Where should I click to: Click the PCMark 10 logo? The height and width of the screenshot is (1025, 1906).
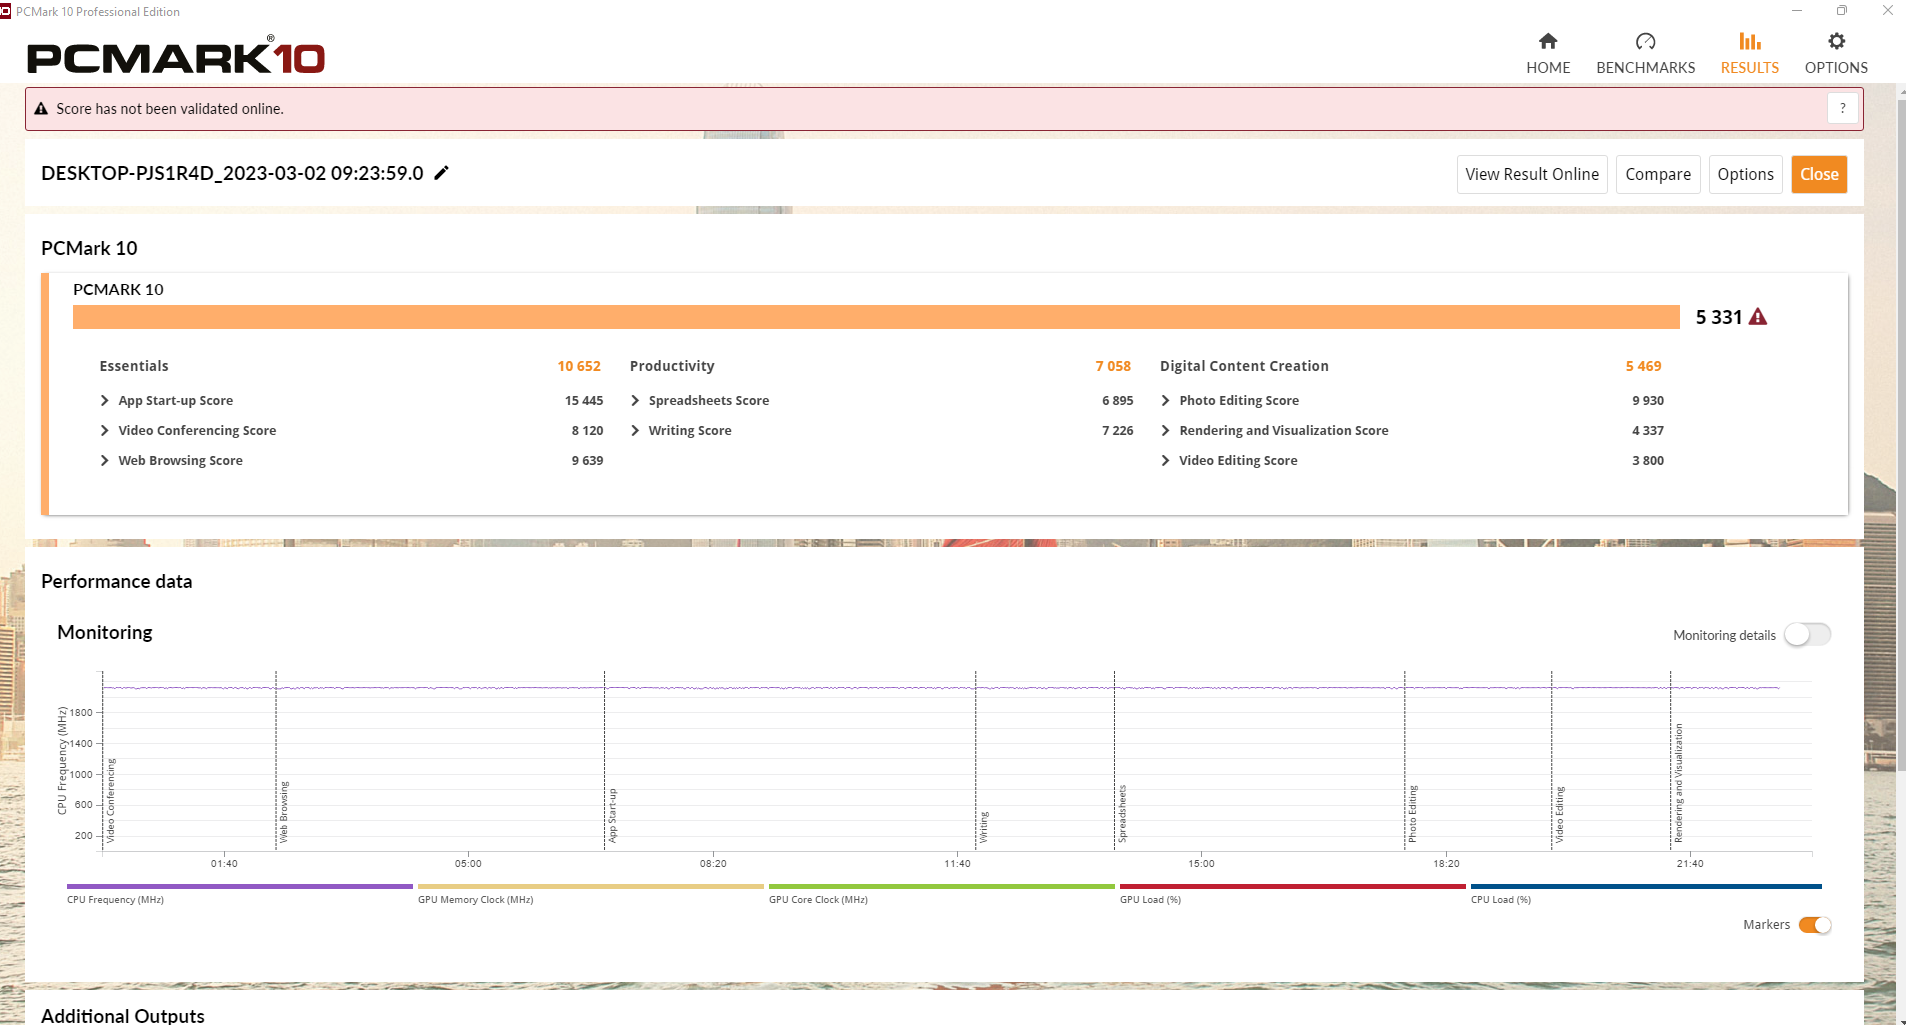click(176, 57)
